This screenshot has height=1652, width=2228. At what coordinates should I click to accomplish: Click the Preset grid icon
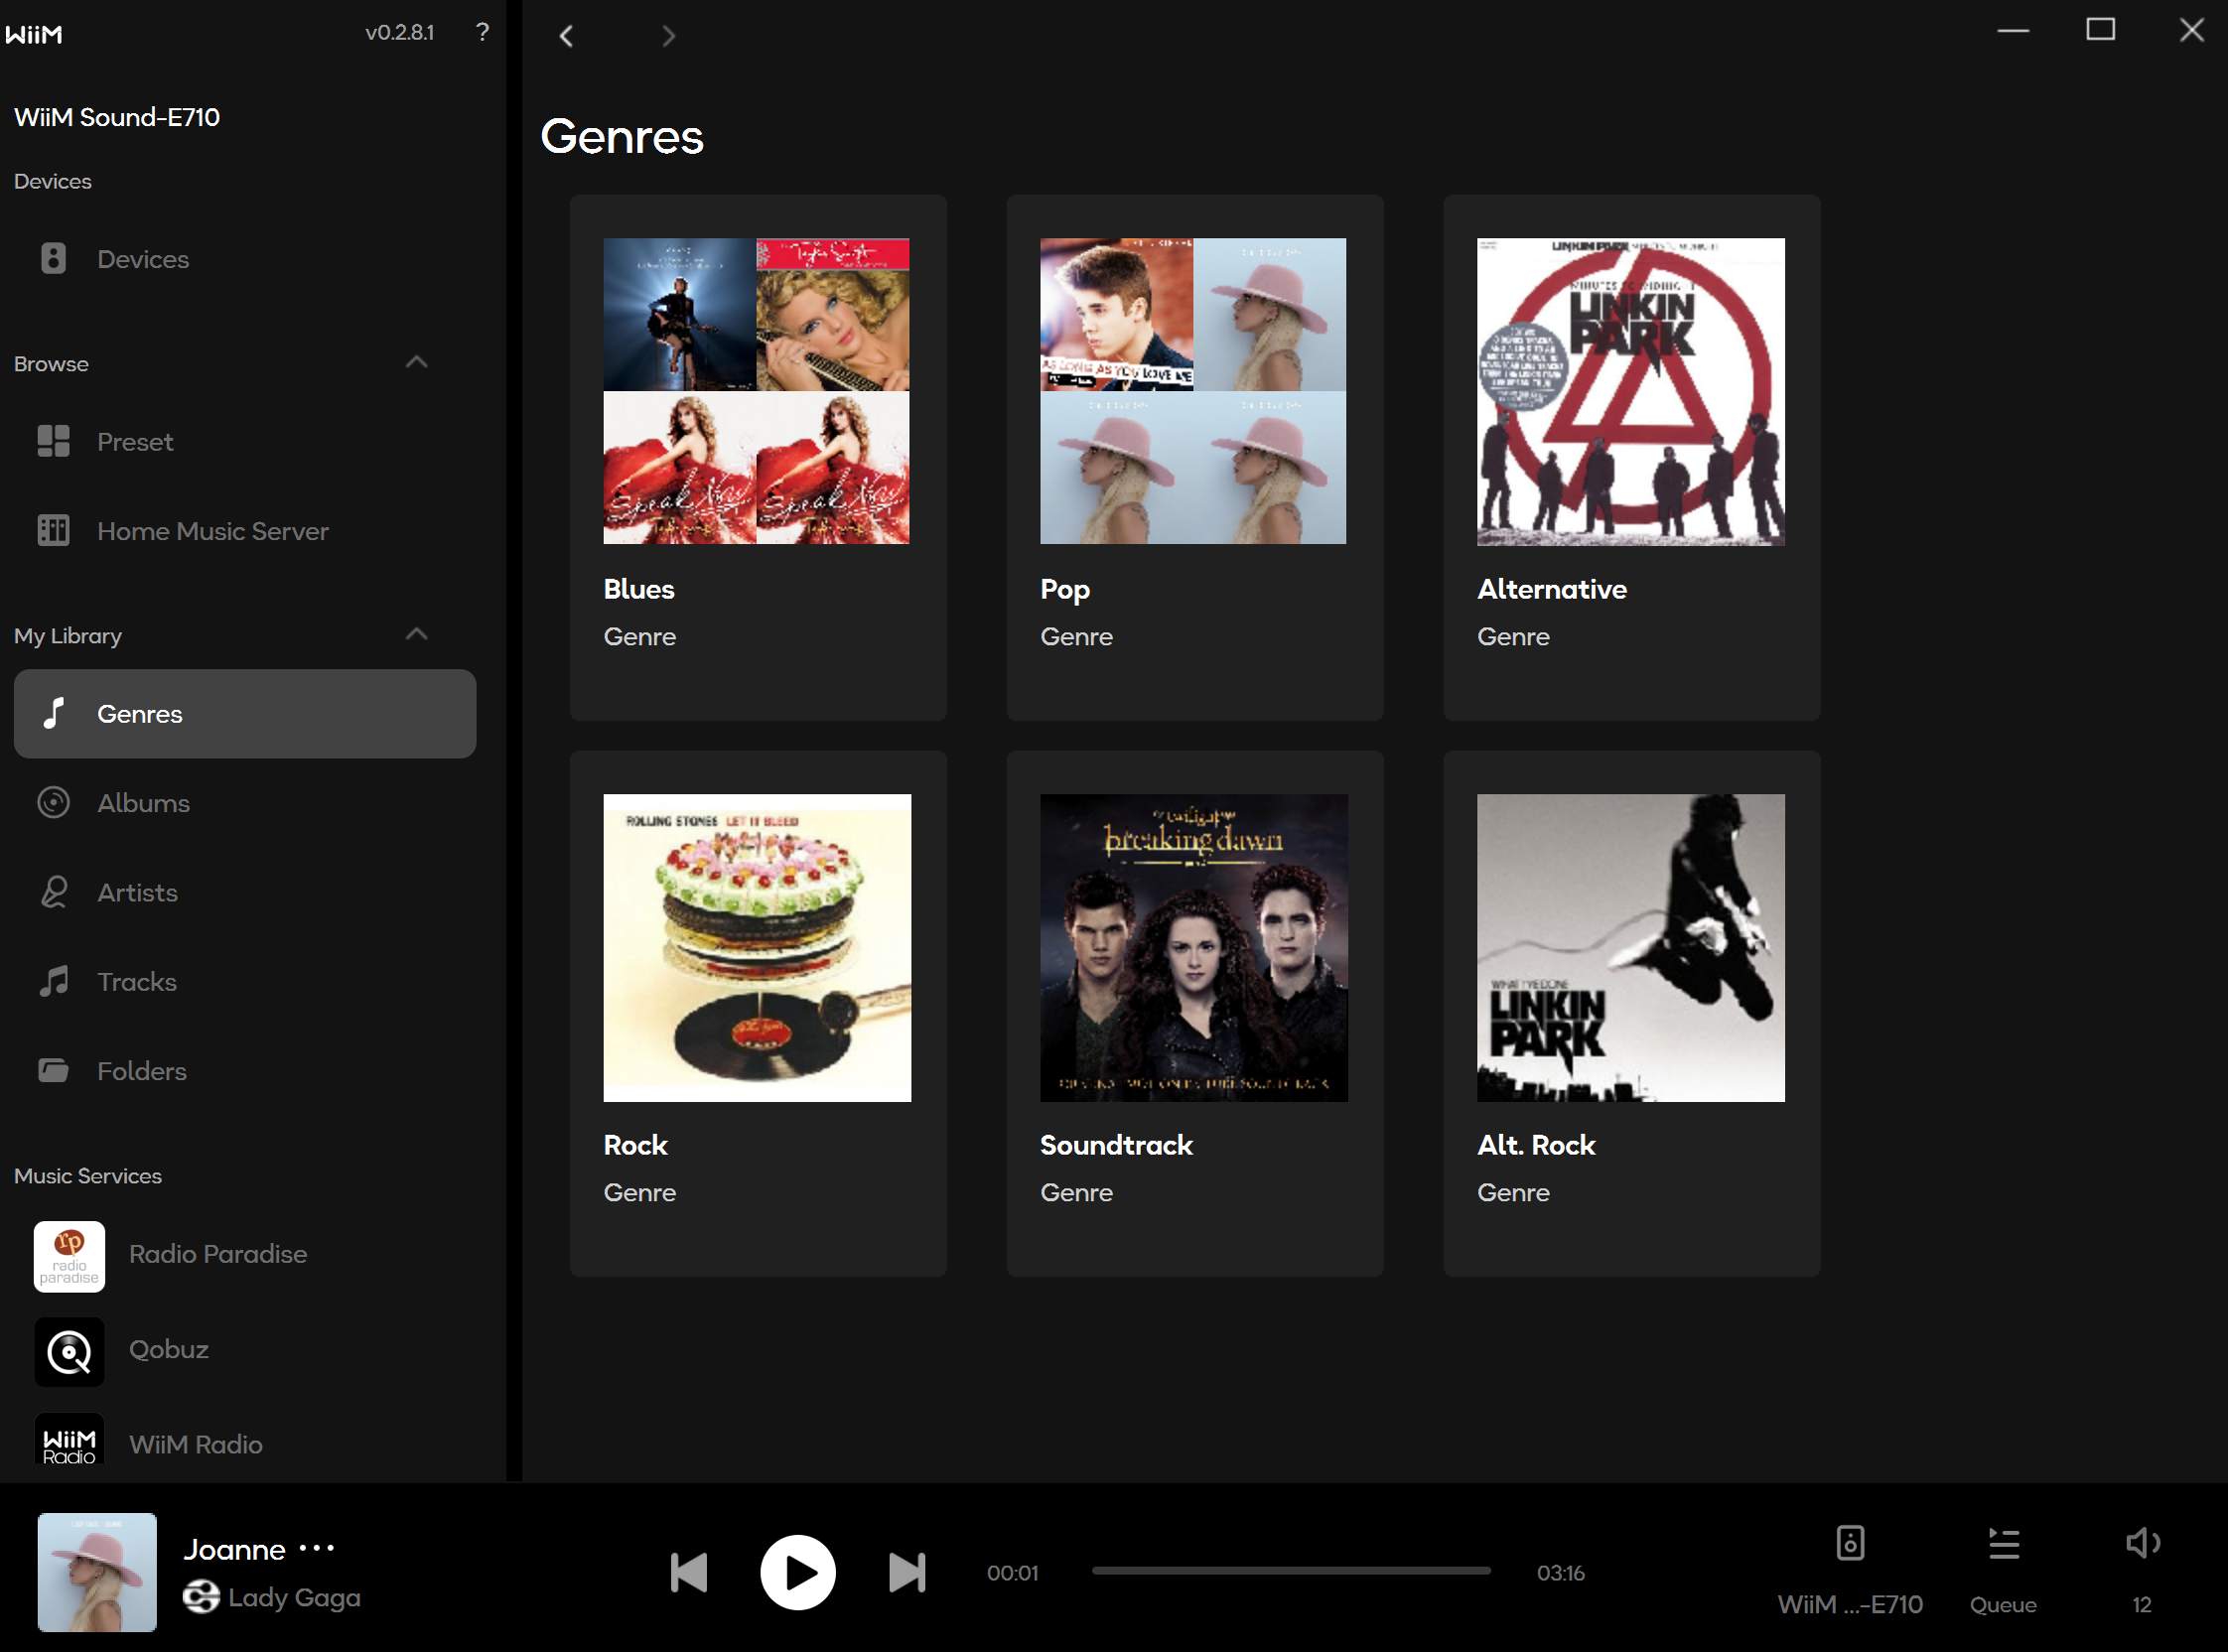coord(53,441)
